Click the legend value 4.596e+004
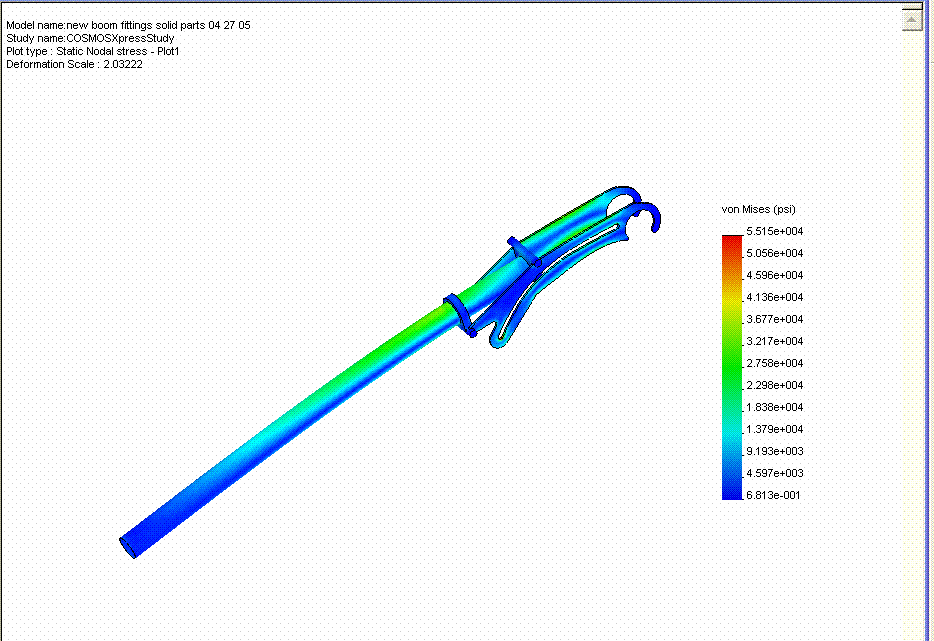This screenshot has width=934, height=641. point(774,275)
